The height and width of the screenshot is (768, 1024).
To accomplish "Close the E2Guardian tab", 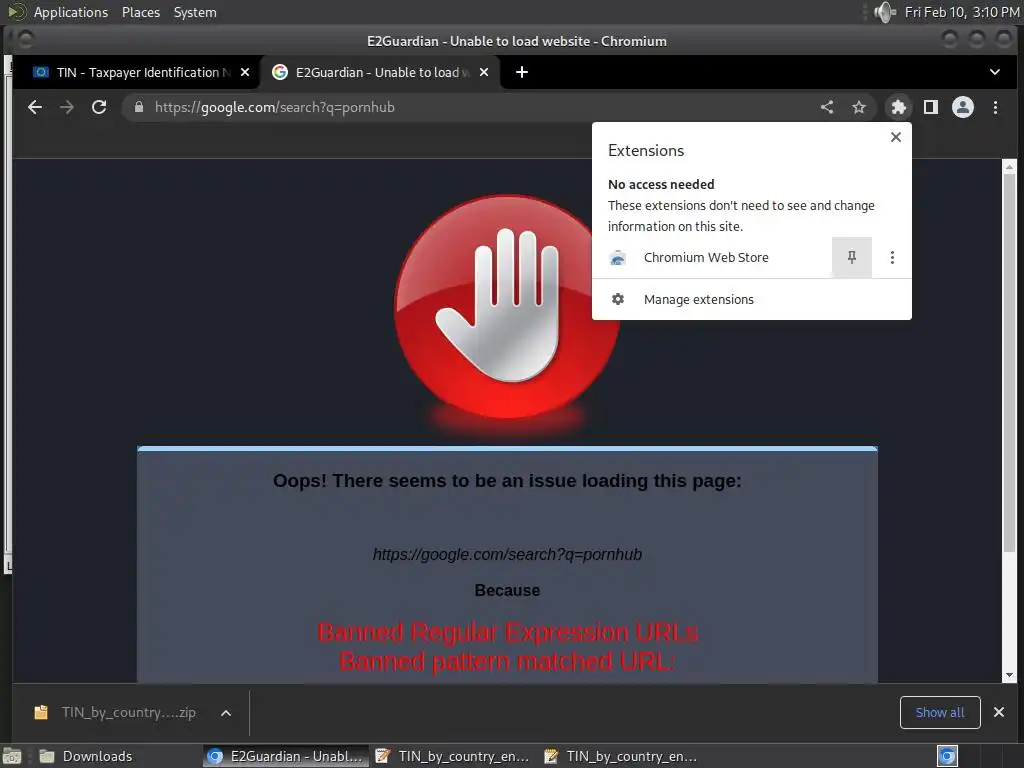I will pyautogui.click(x=484, y=72).
